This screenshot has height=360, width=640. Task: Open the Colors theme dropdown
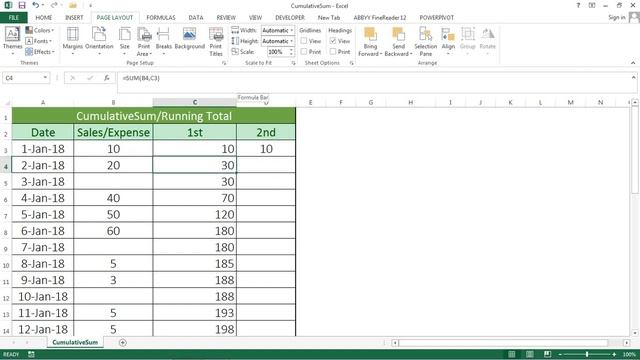(40, 30)
